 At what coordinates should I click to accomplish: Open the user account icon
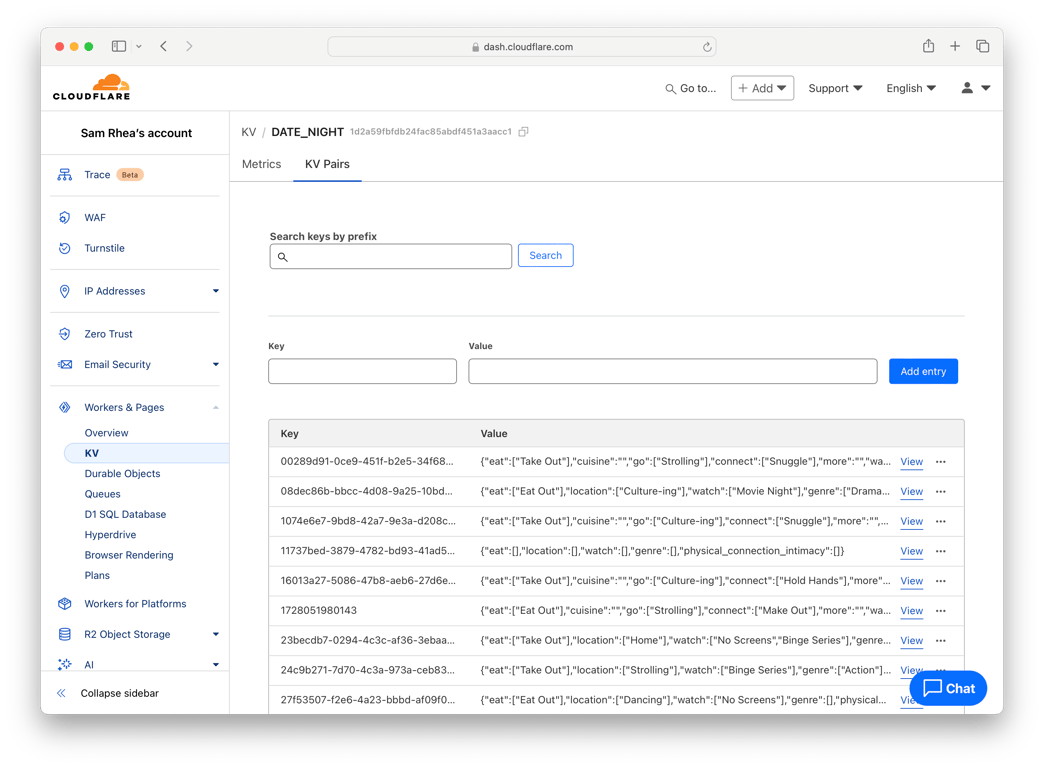coord(967,88)
